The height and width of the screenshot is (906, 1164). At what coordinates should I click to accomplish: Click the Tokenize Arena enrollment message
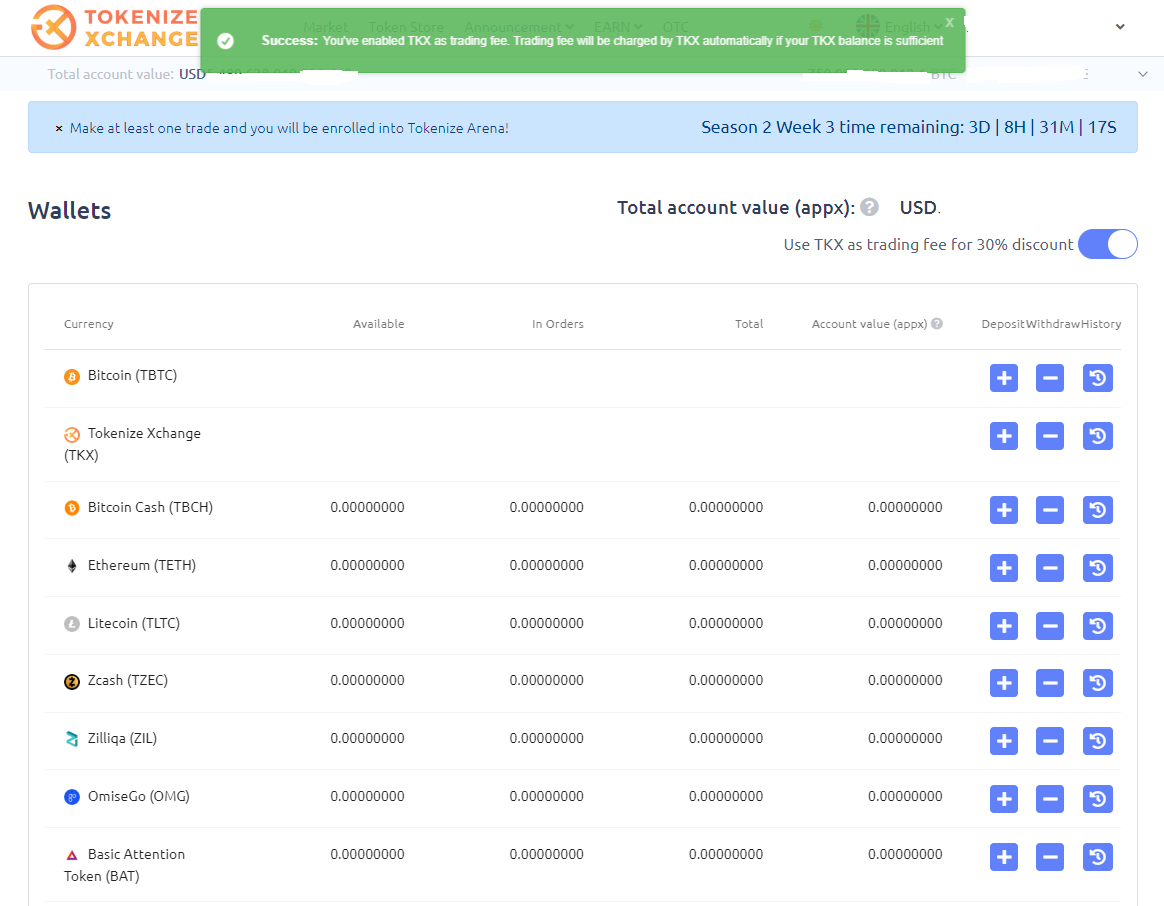[290, 128]
